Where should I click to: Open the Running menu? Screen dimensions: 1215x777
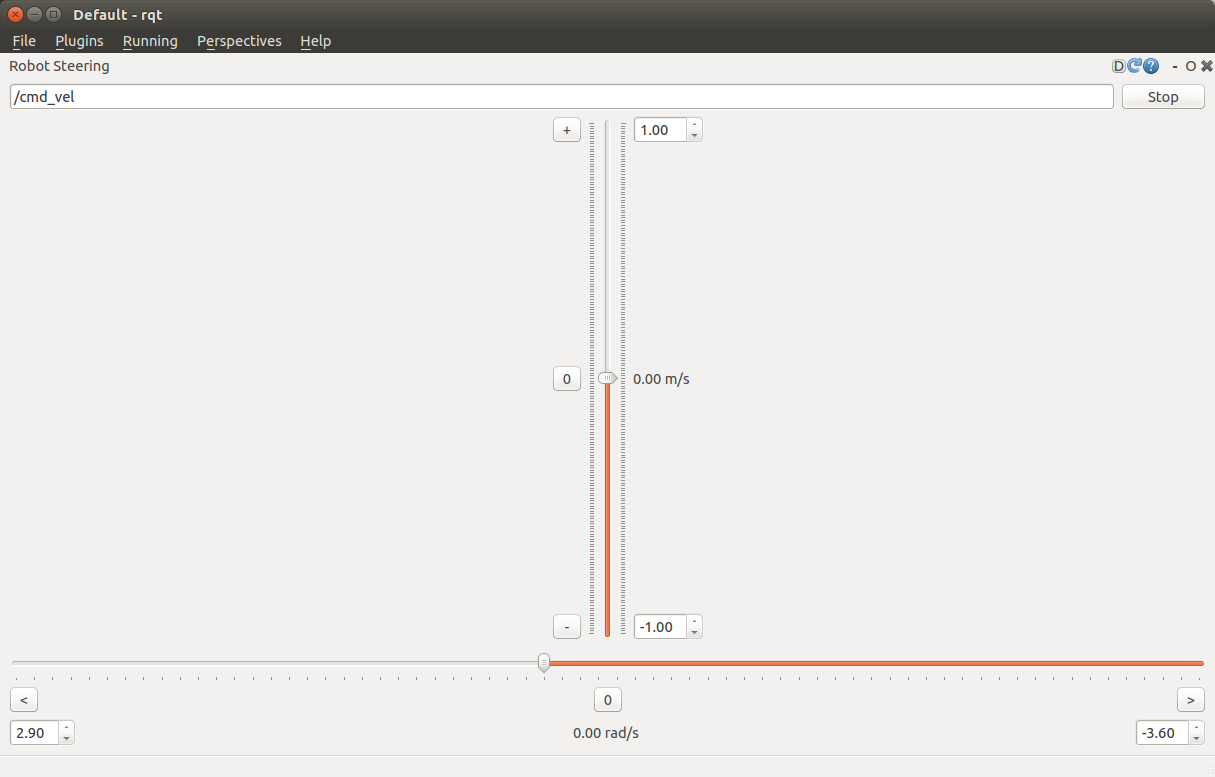pyautogui.click(x=150, y=41)
